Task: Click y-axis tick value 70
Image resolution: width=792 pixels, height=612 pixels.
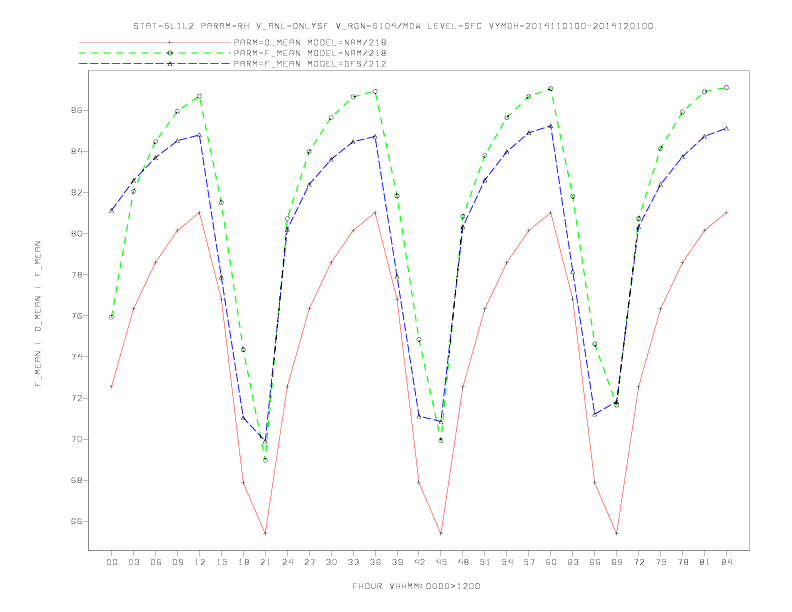Action: coord(76,439)
